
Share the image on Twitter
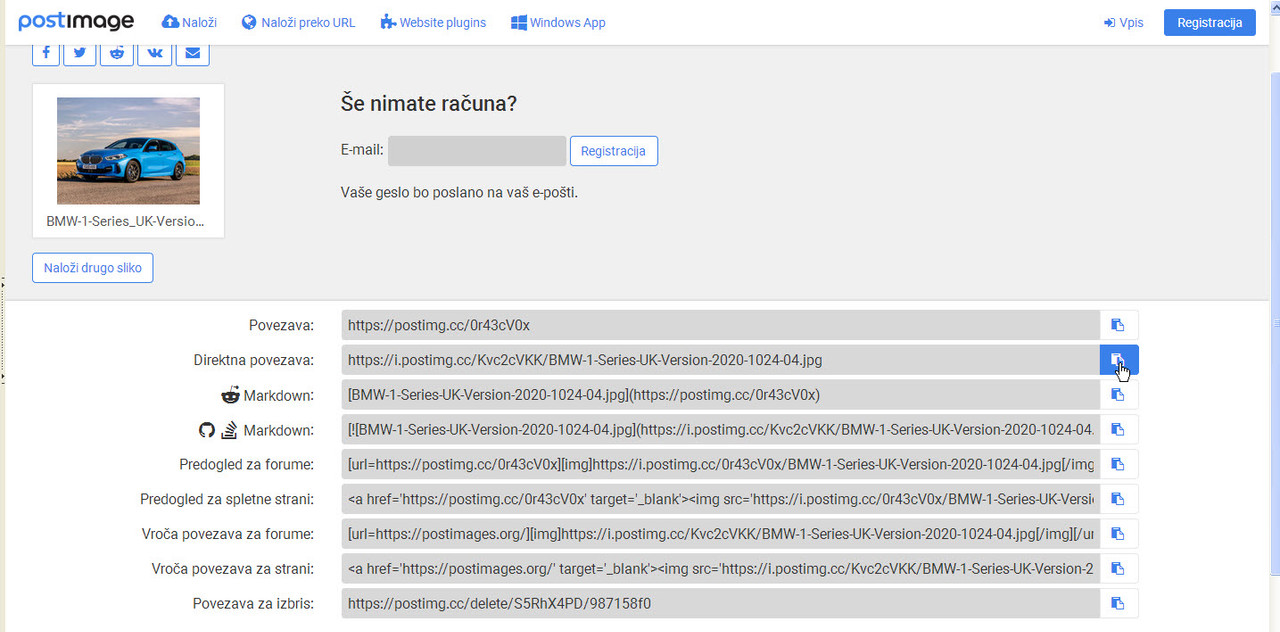80,54
